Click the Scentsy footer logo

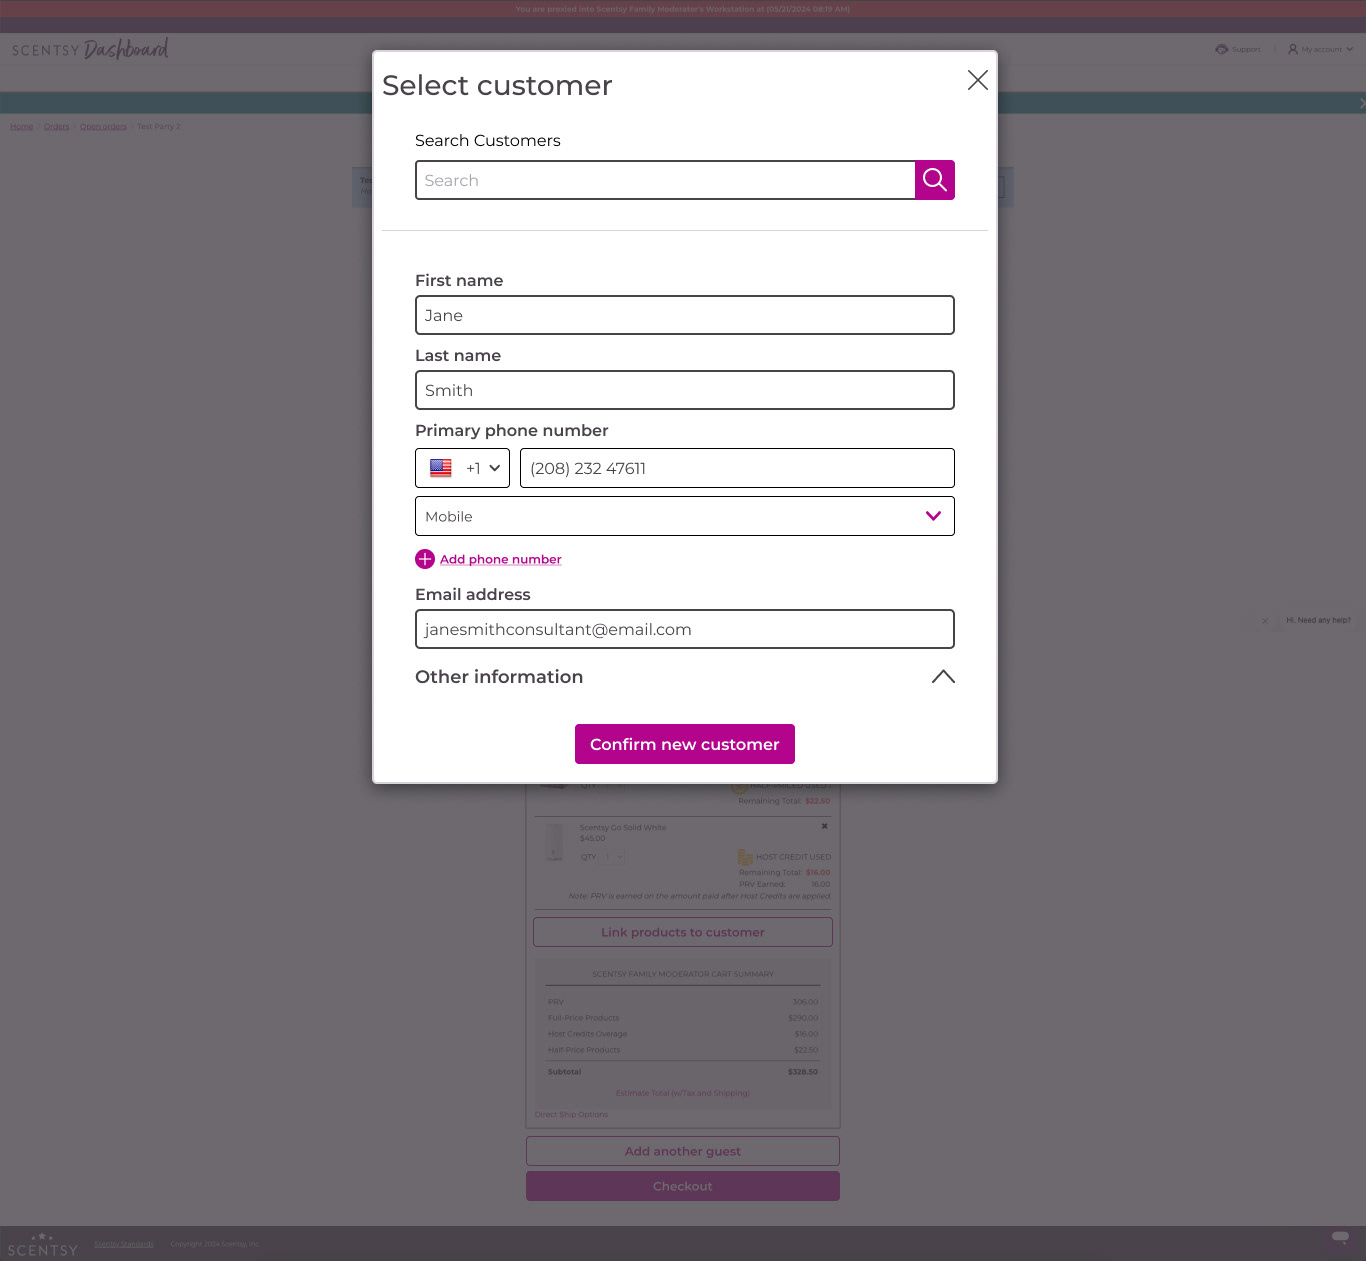[x=42, y=1245]
